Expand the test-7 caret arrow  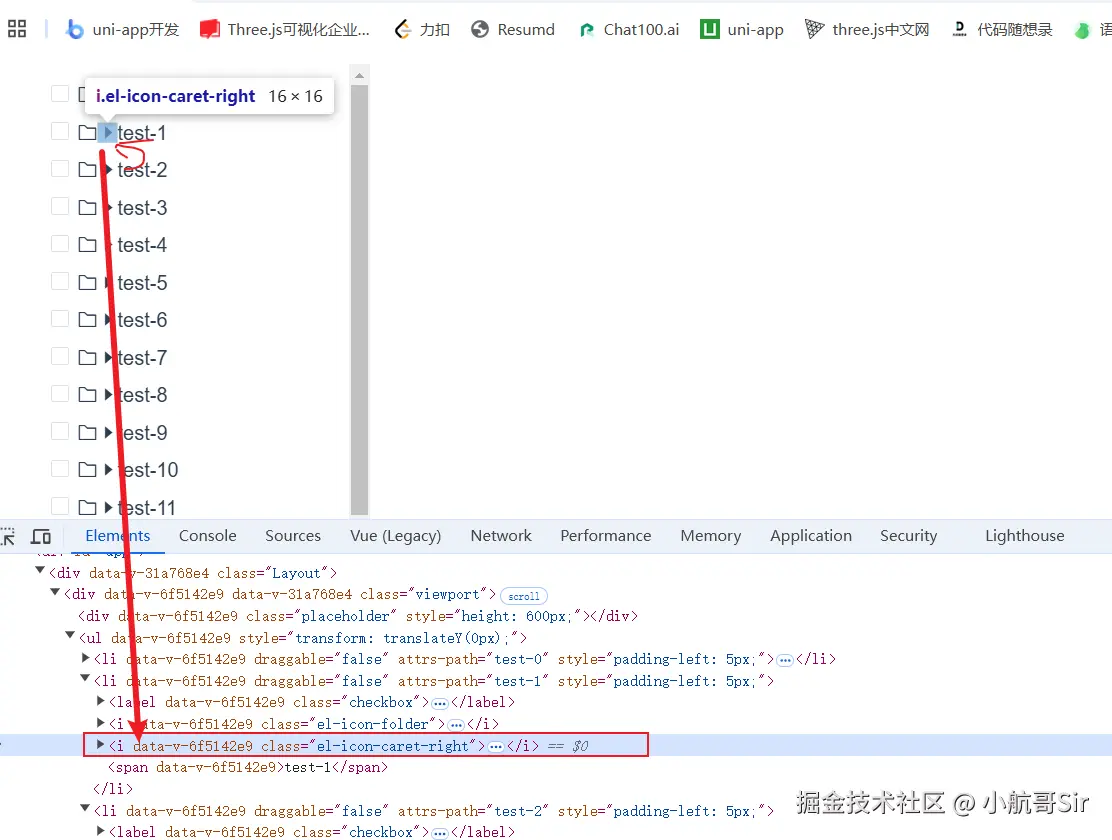[109, 358]
